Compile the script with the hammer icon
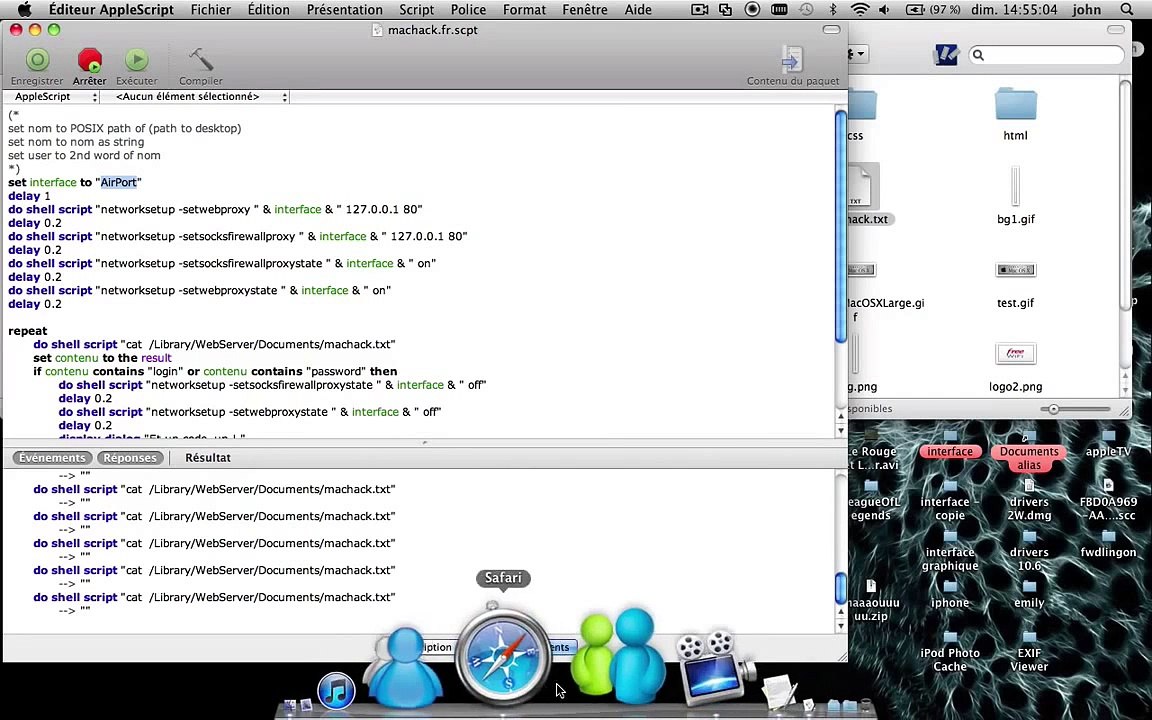 coord(201,60)
